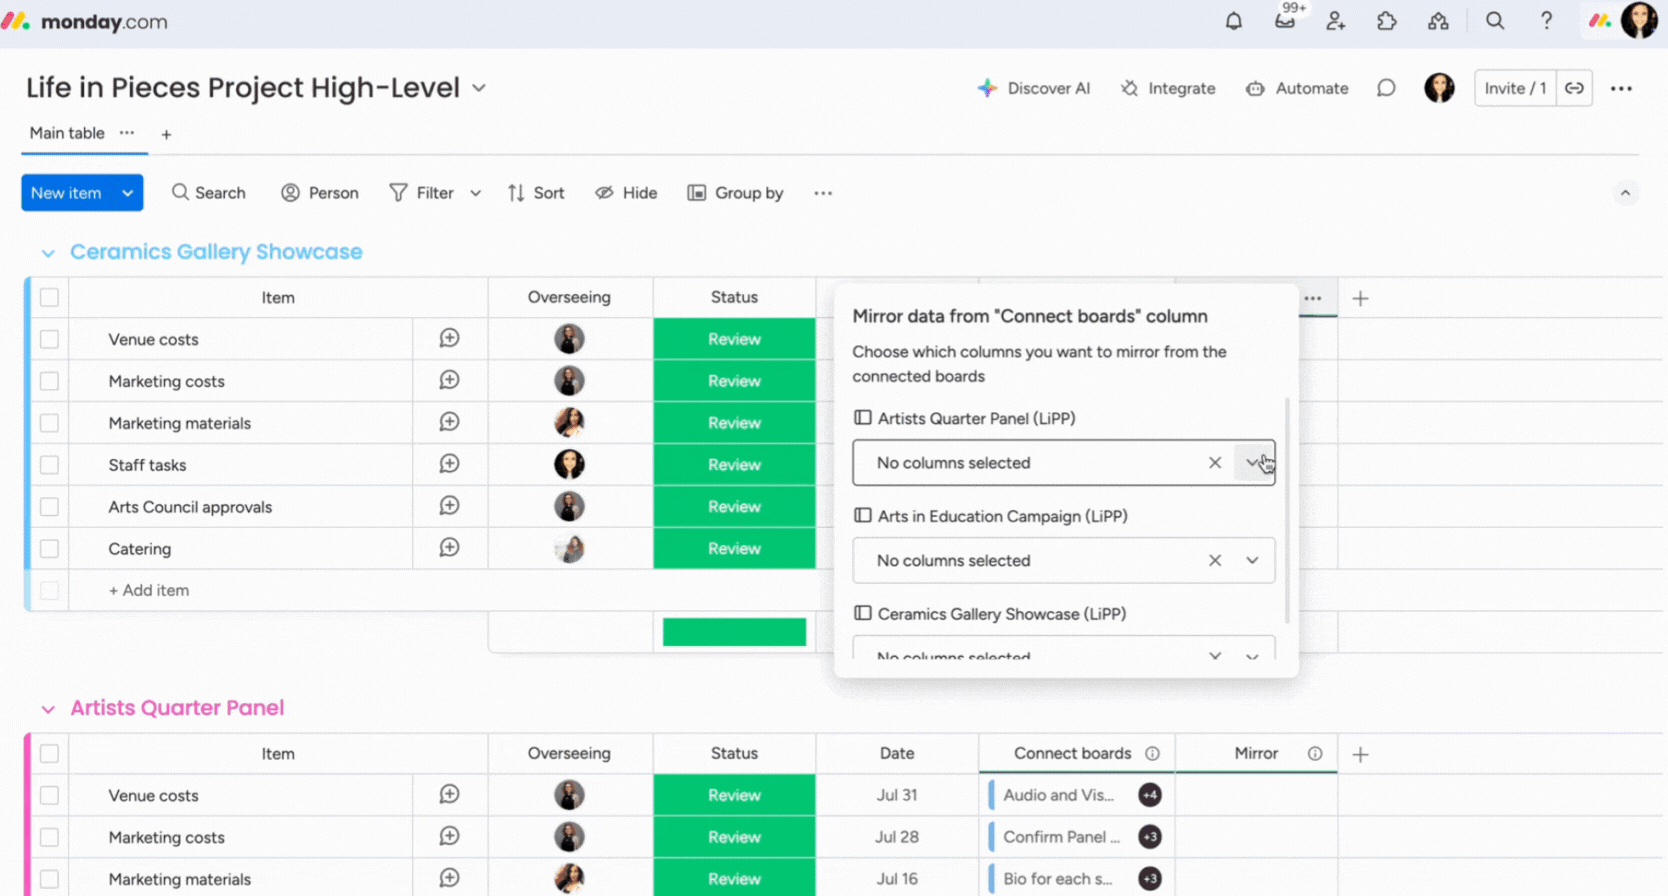The width and height of the screenshot is (1668, 896).
Task: Clear Arts in Education Campaign column selection
Action: coord(1215,561)
